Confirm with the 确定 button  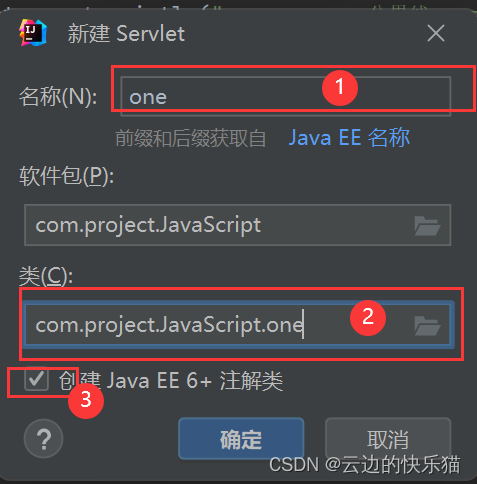tap(241, 439)
